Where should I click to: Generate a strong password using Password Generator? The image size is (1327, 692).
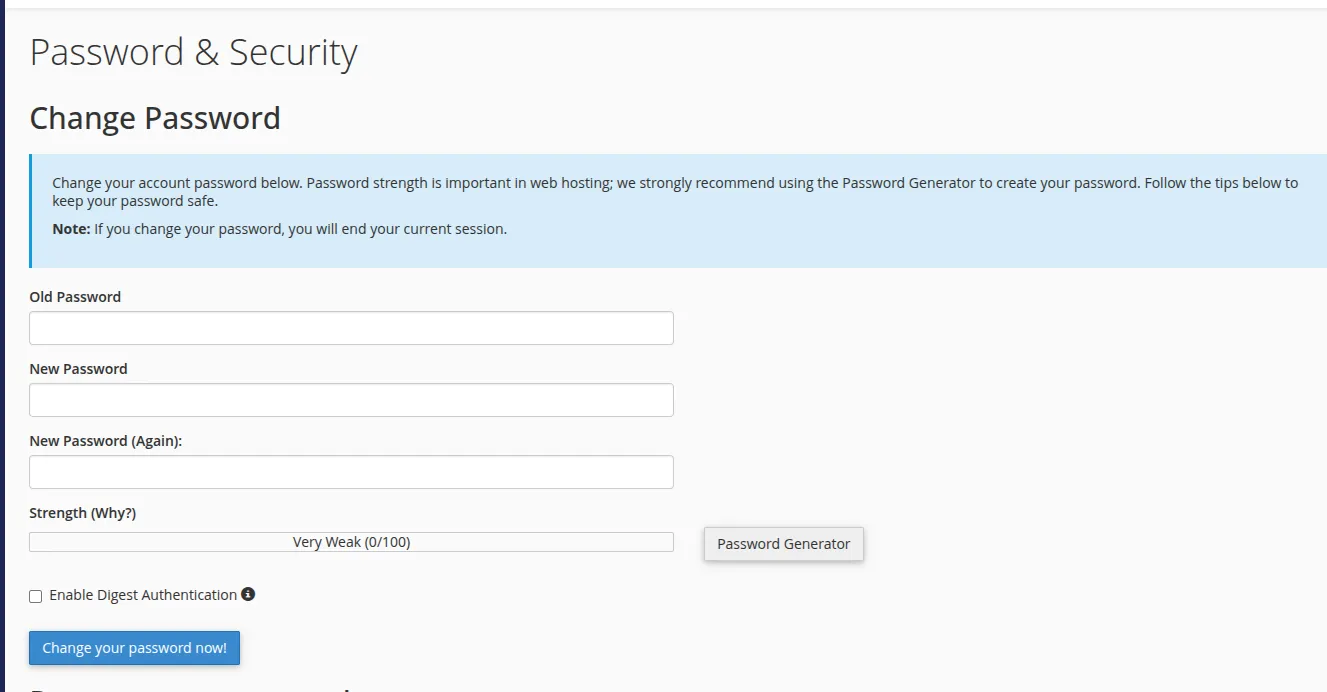tap(783, 544)
